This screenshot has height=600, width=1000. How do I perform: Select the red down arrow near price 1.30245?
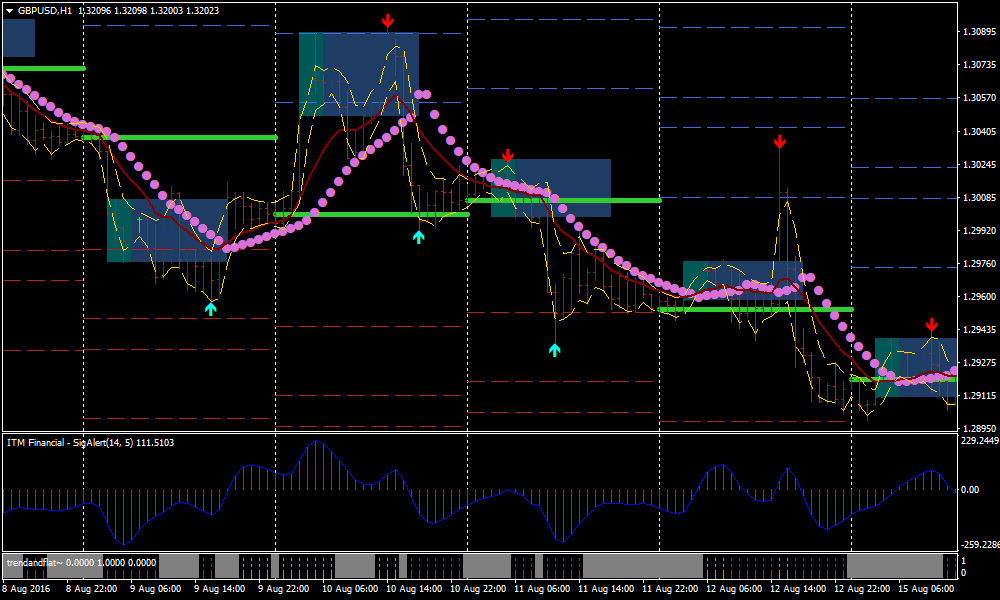click(x=507, y=156)
